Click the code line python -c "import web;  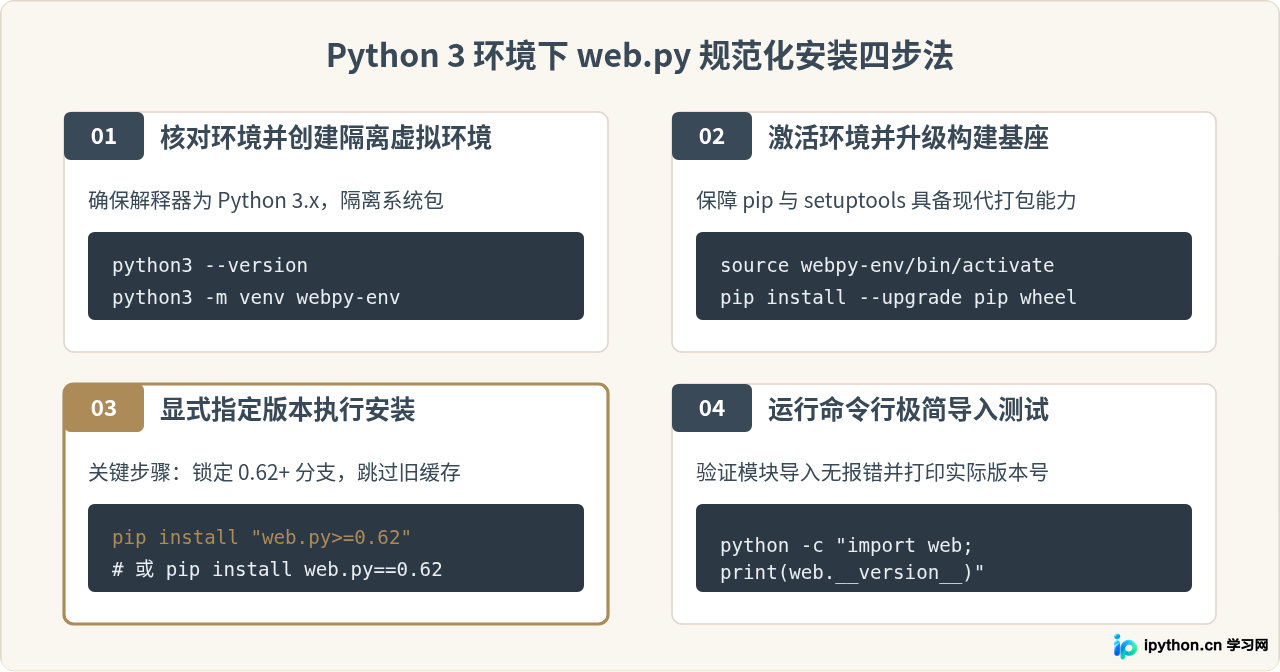846,545
